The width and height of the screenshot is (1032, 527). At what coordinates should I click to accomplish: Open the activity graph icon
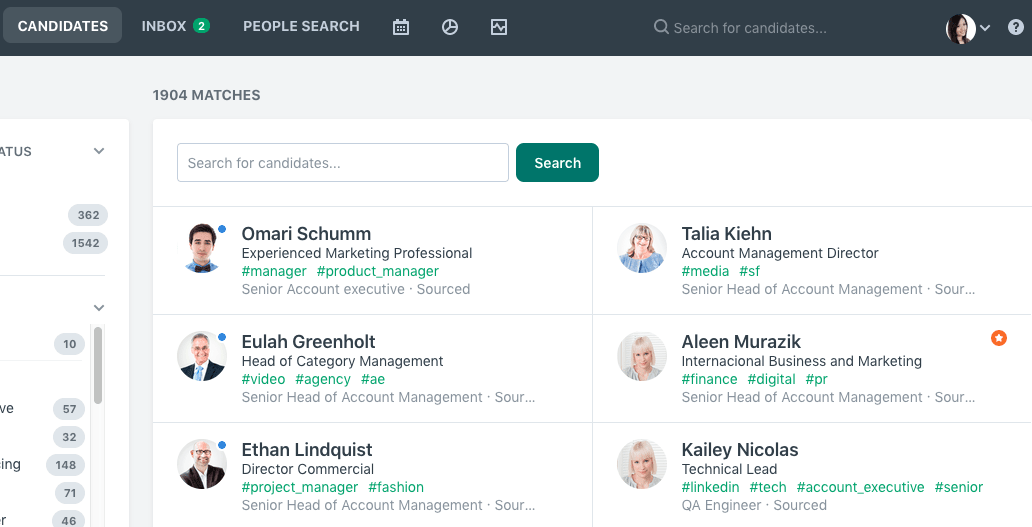499,27
